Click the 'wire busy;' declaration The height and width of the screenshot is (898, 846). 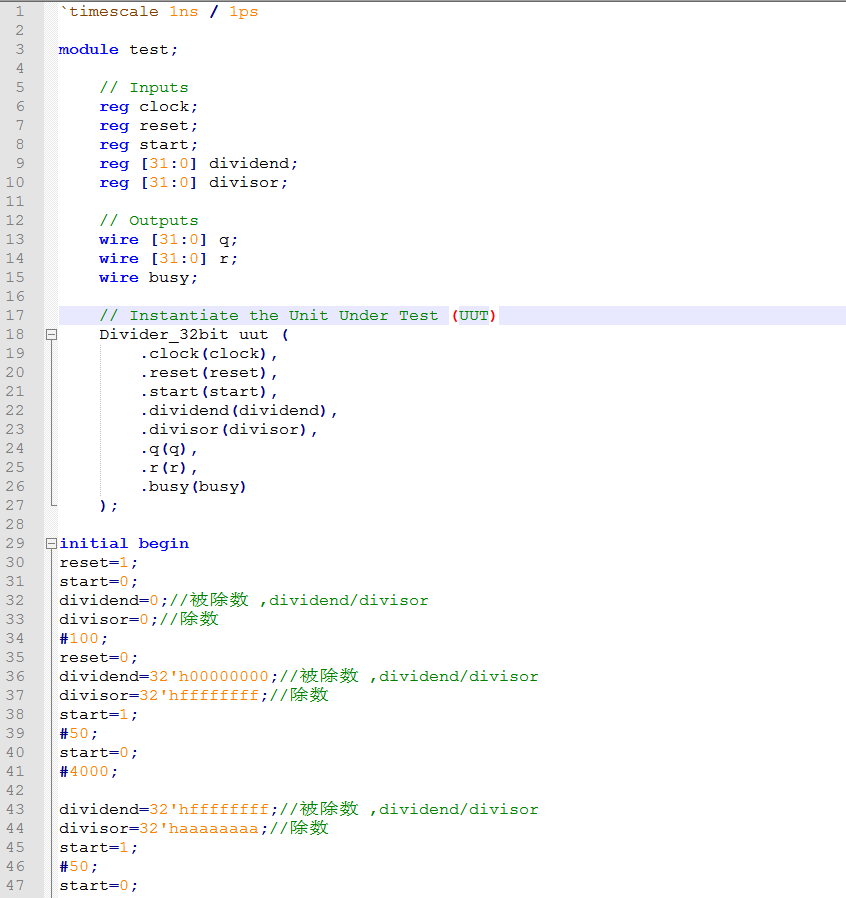148,277
